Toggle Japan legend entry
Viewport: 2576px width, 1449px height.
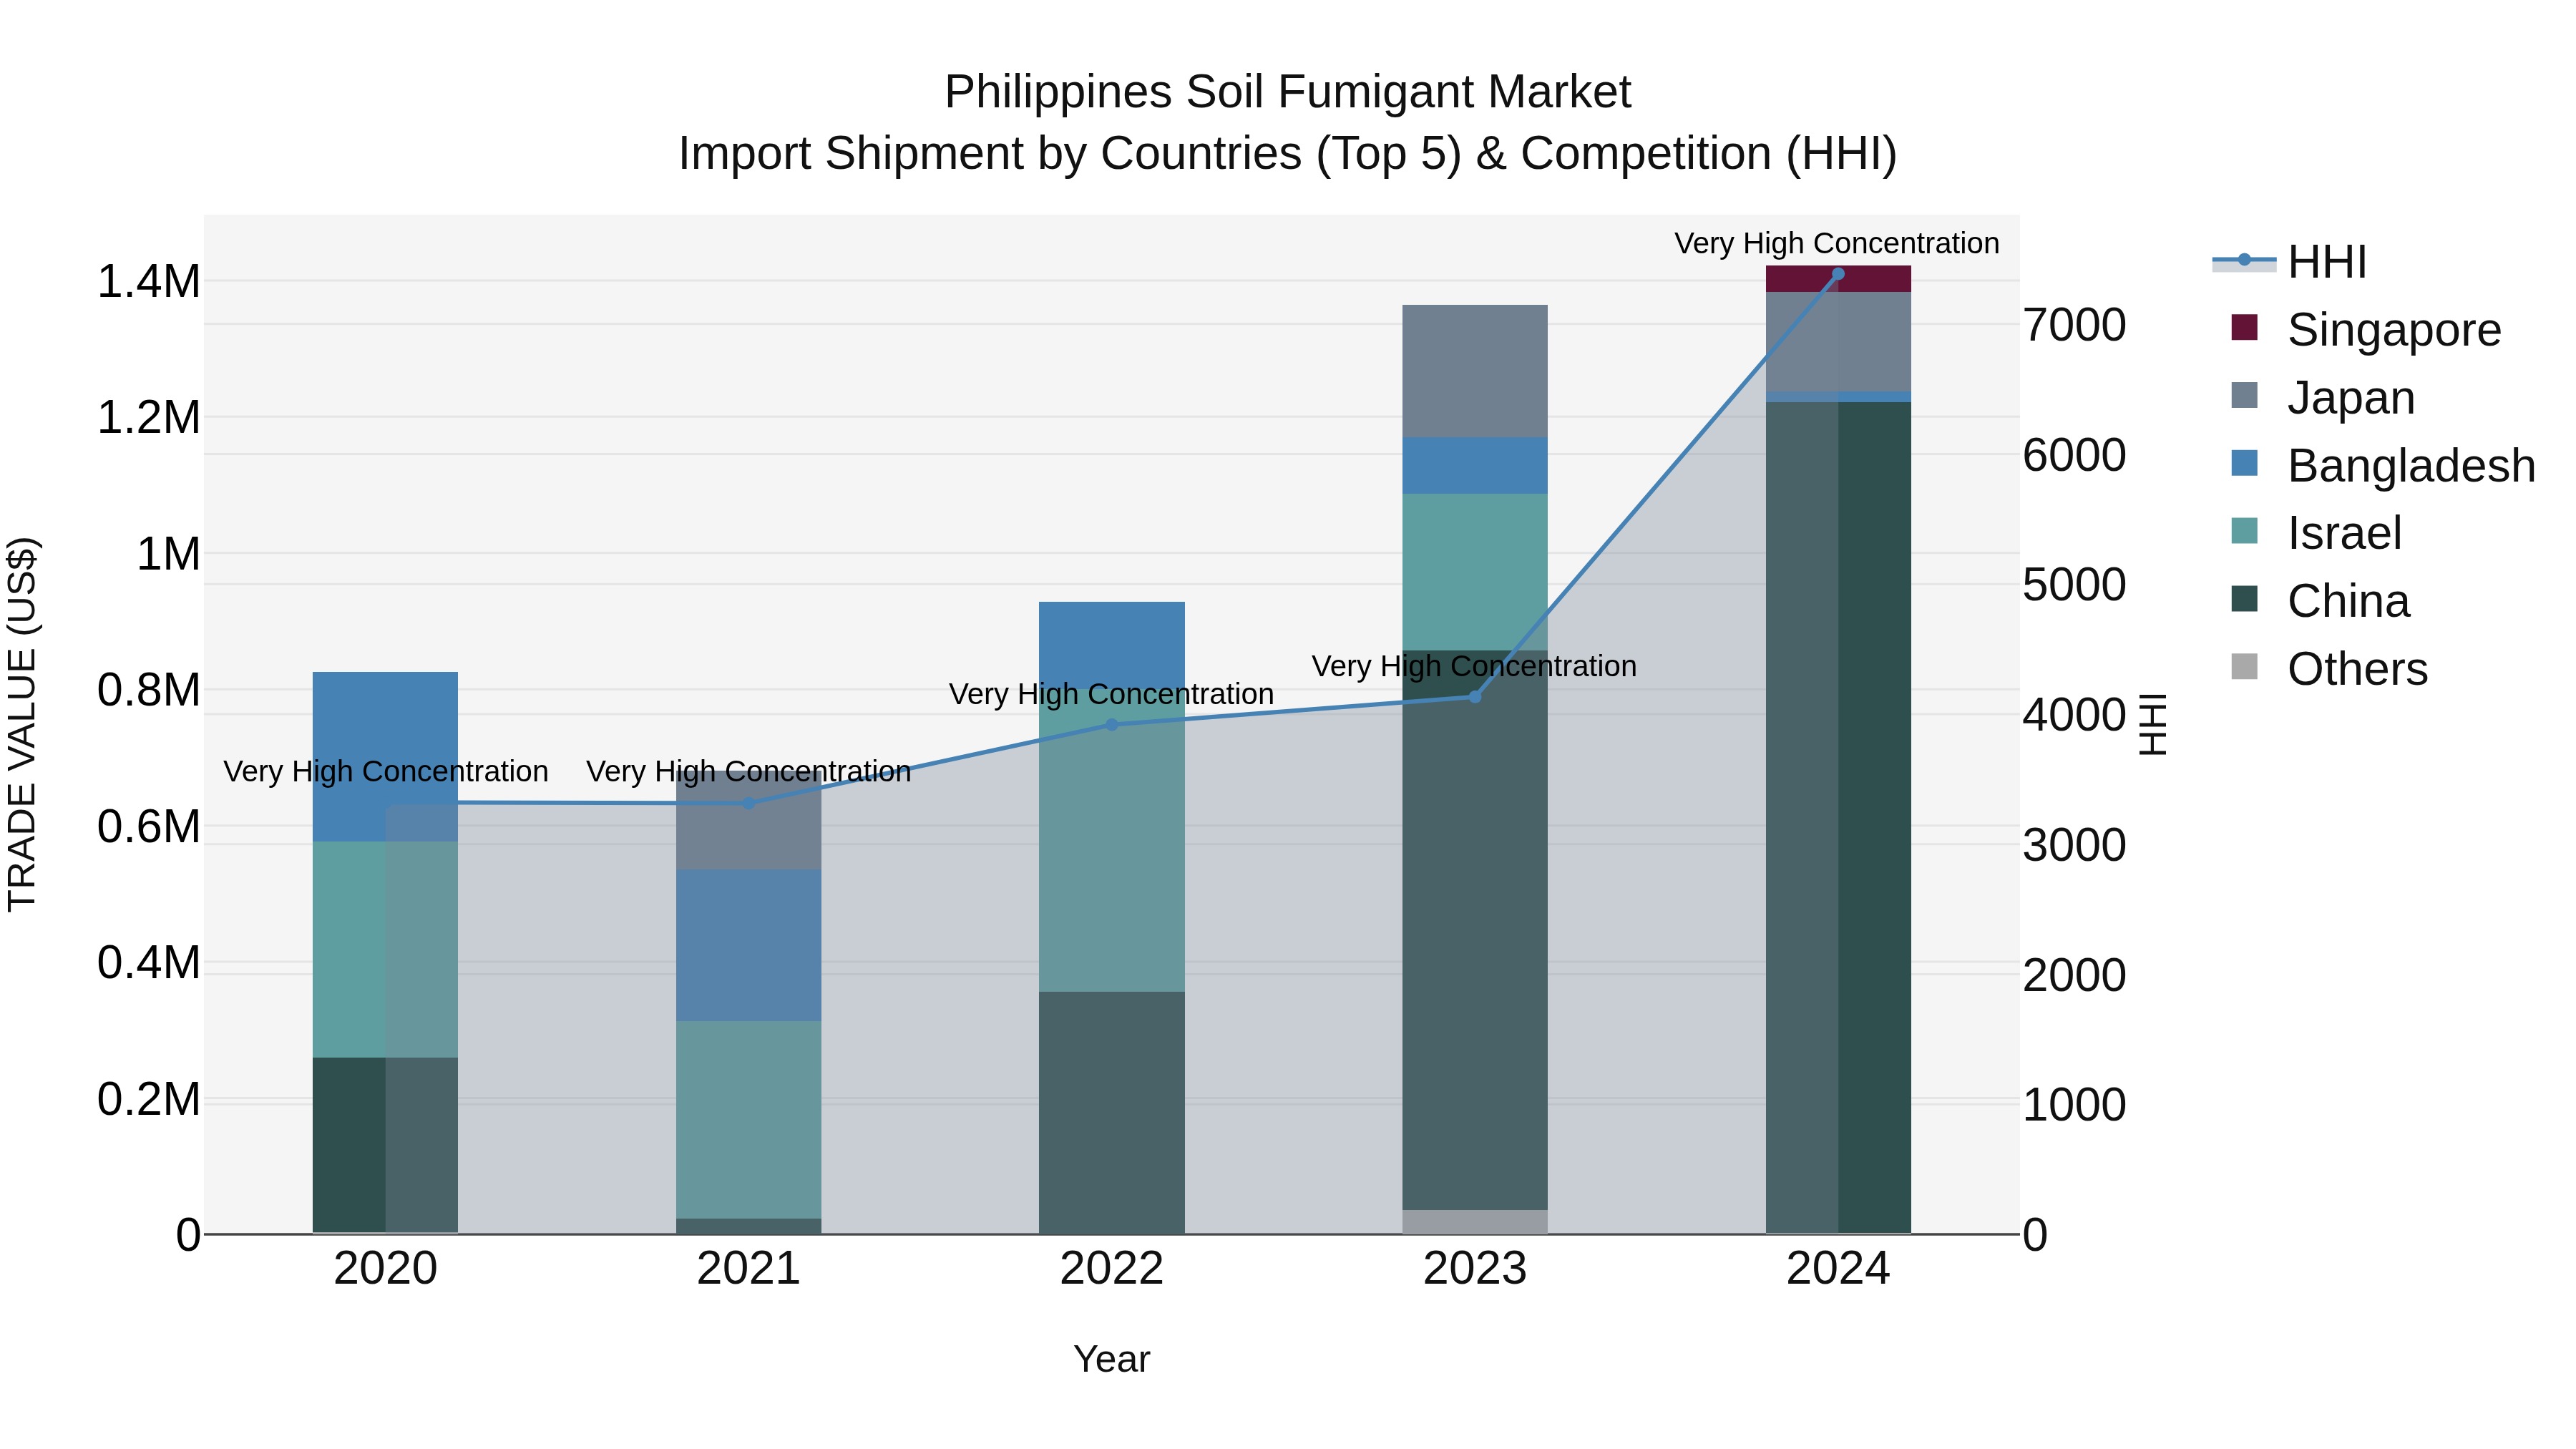2323,397
